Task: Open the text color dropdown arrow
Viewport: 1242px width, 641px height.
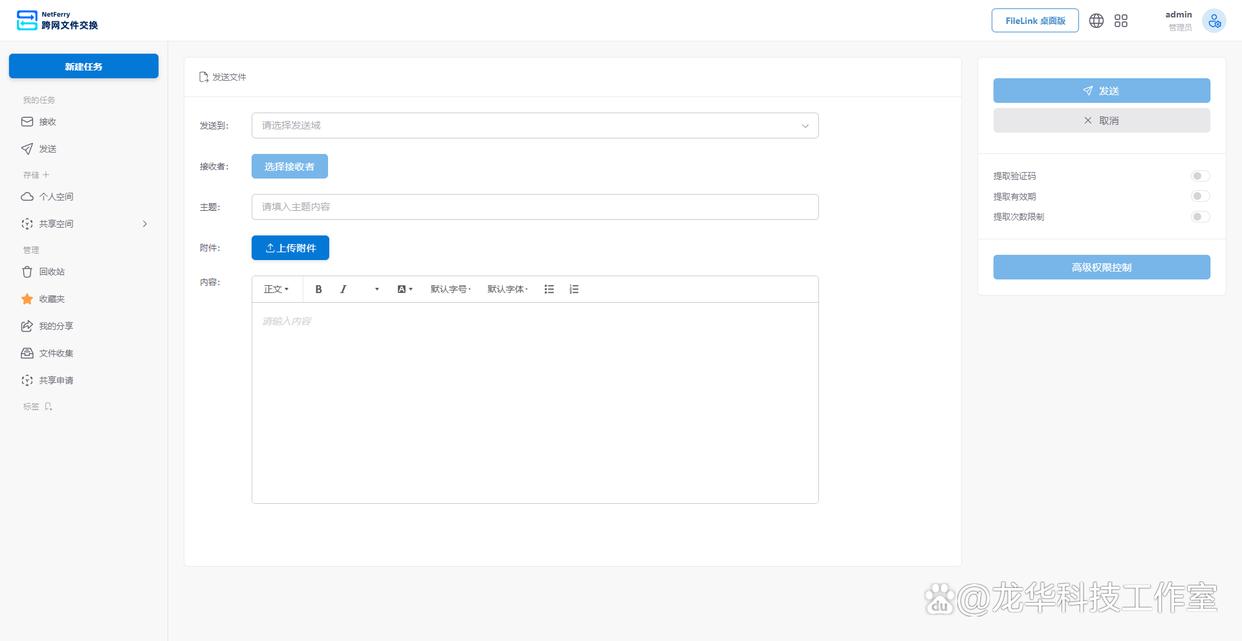Action: click(x=377, y=289)
